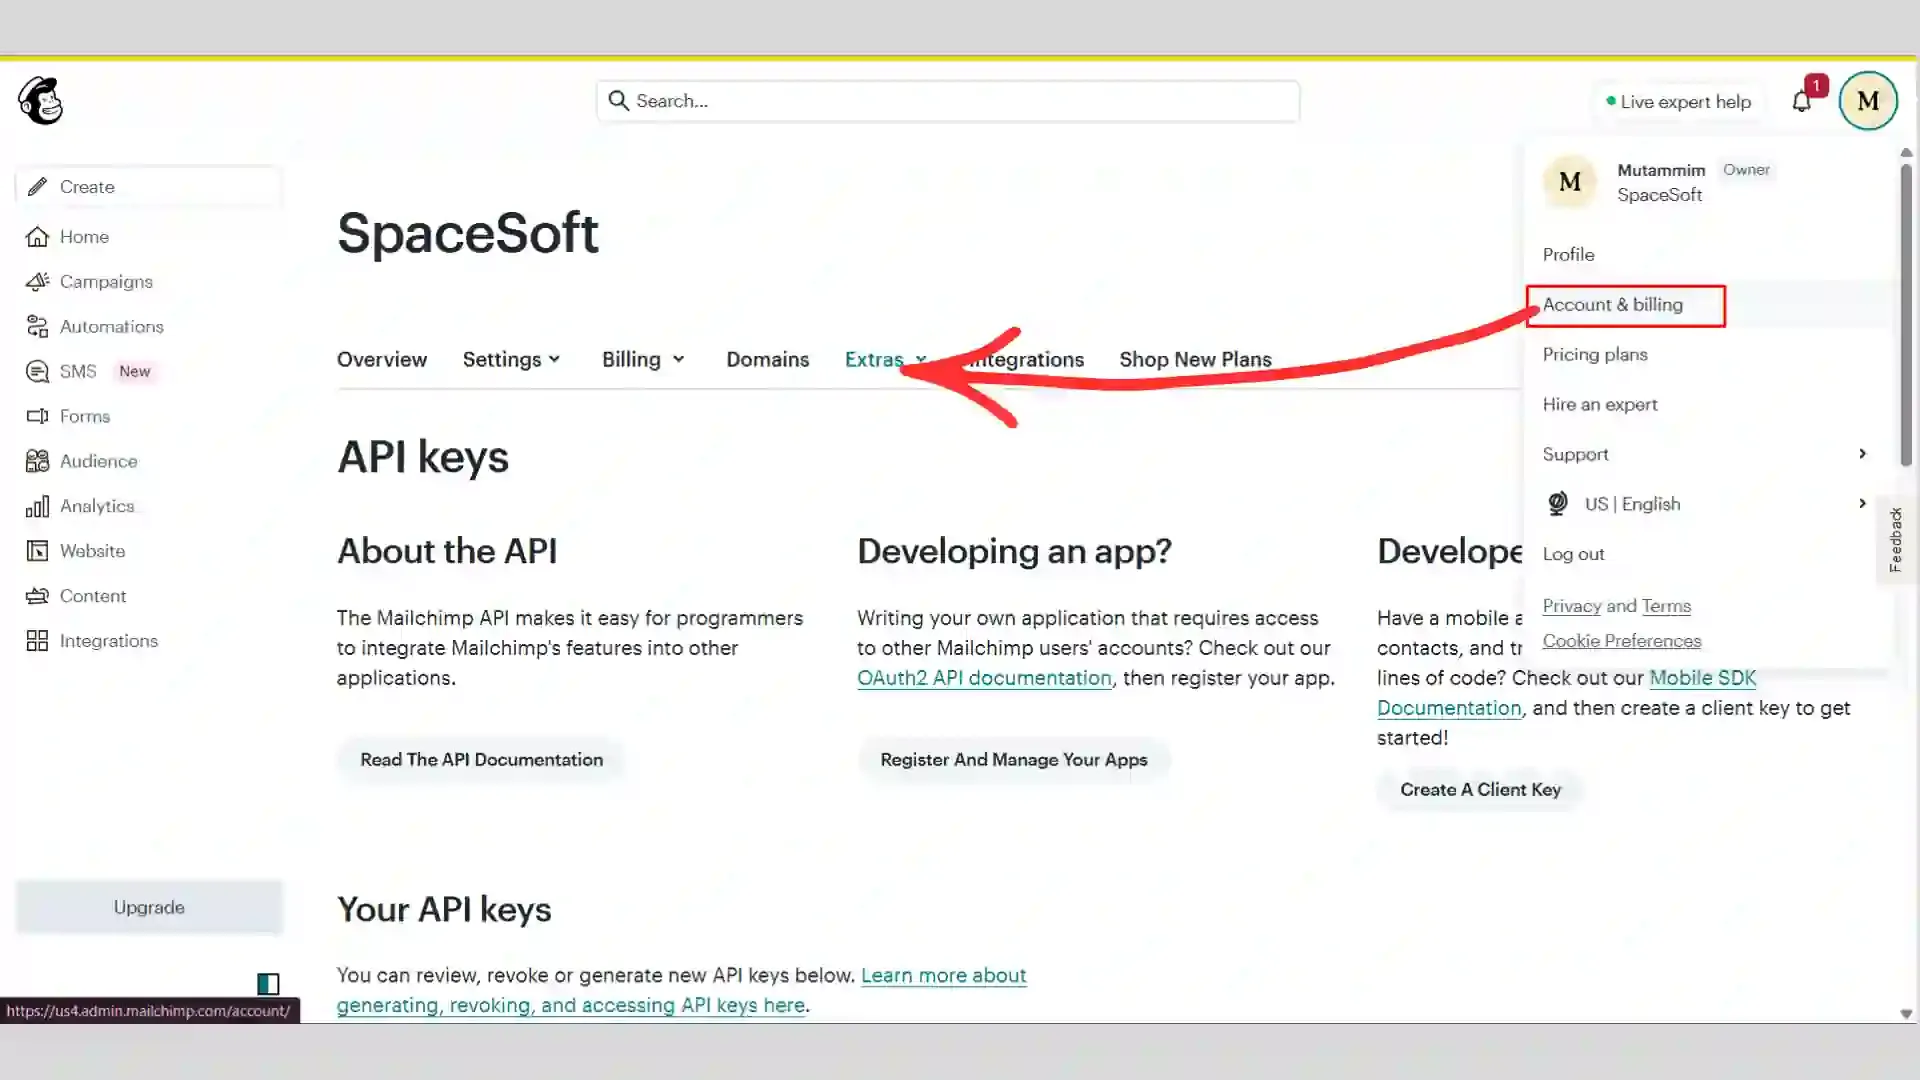
Task: Click the search magnifier icon
Action: [619, 101]
